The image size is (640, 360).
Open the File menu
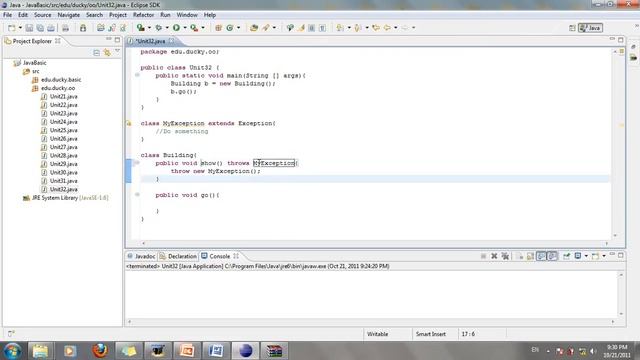tap(7, 15)
